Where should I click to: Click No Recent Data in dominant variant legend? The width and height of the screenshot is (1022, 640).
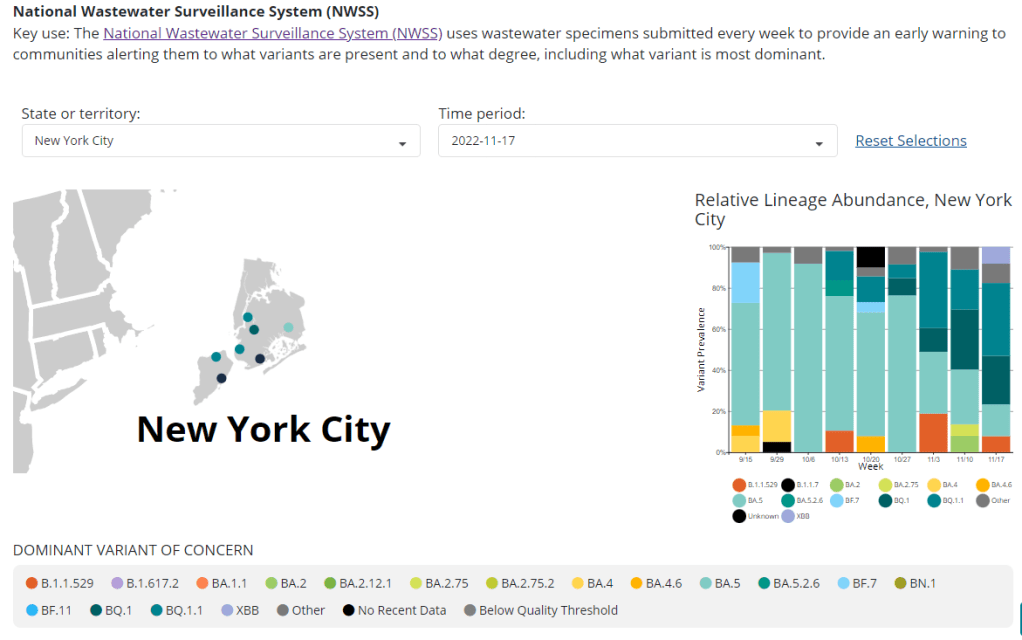point(394,610)
